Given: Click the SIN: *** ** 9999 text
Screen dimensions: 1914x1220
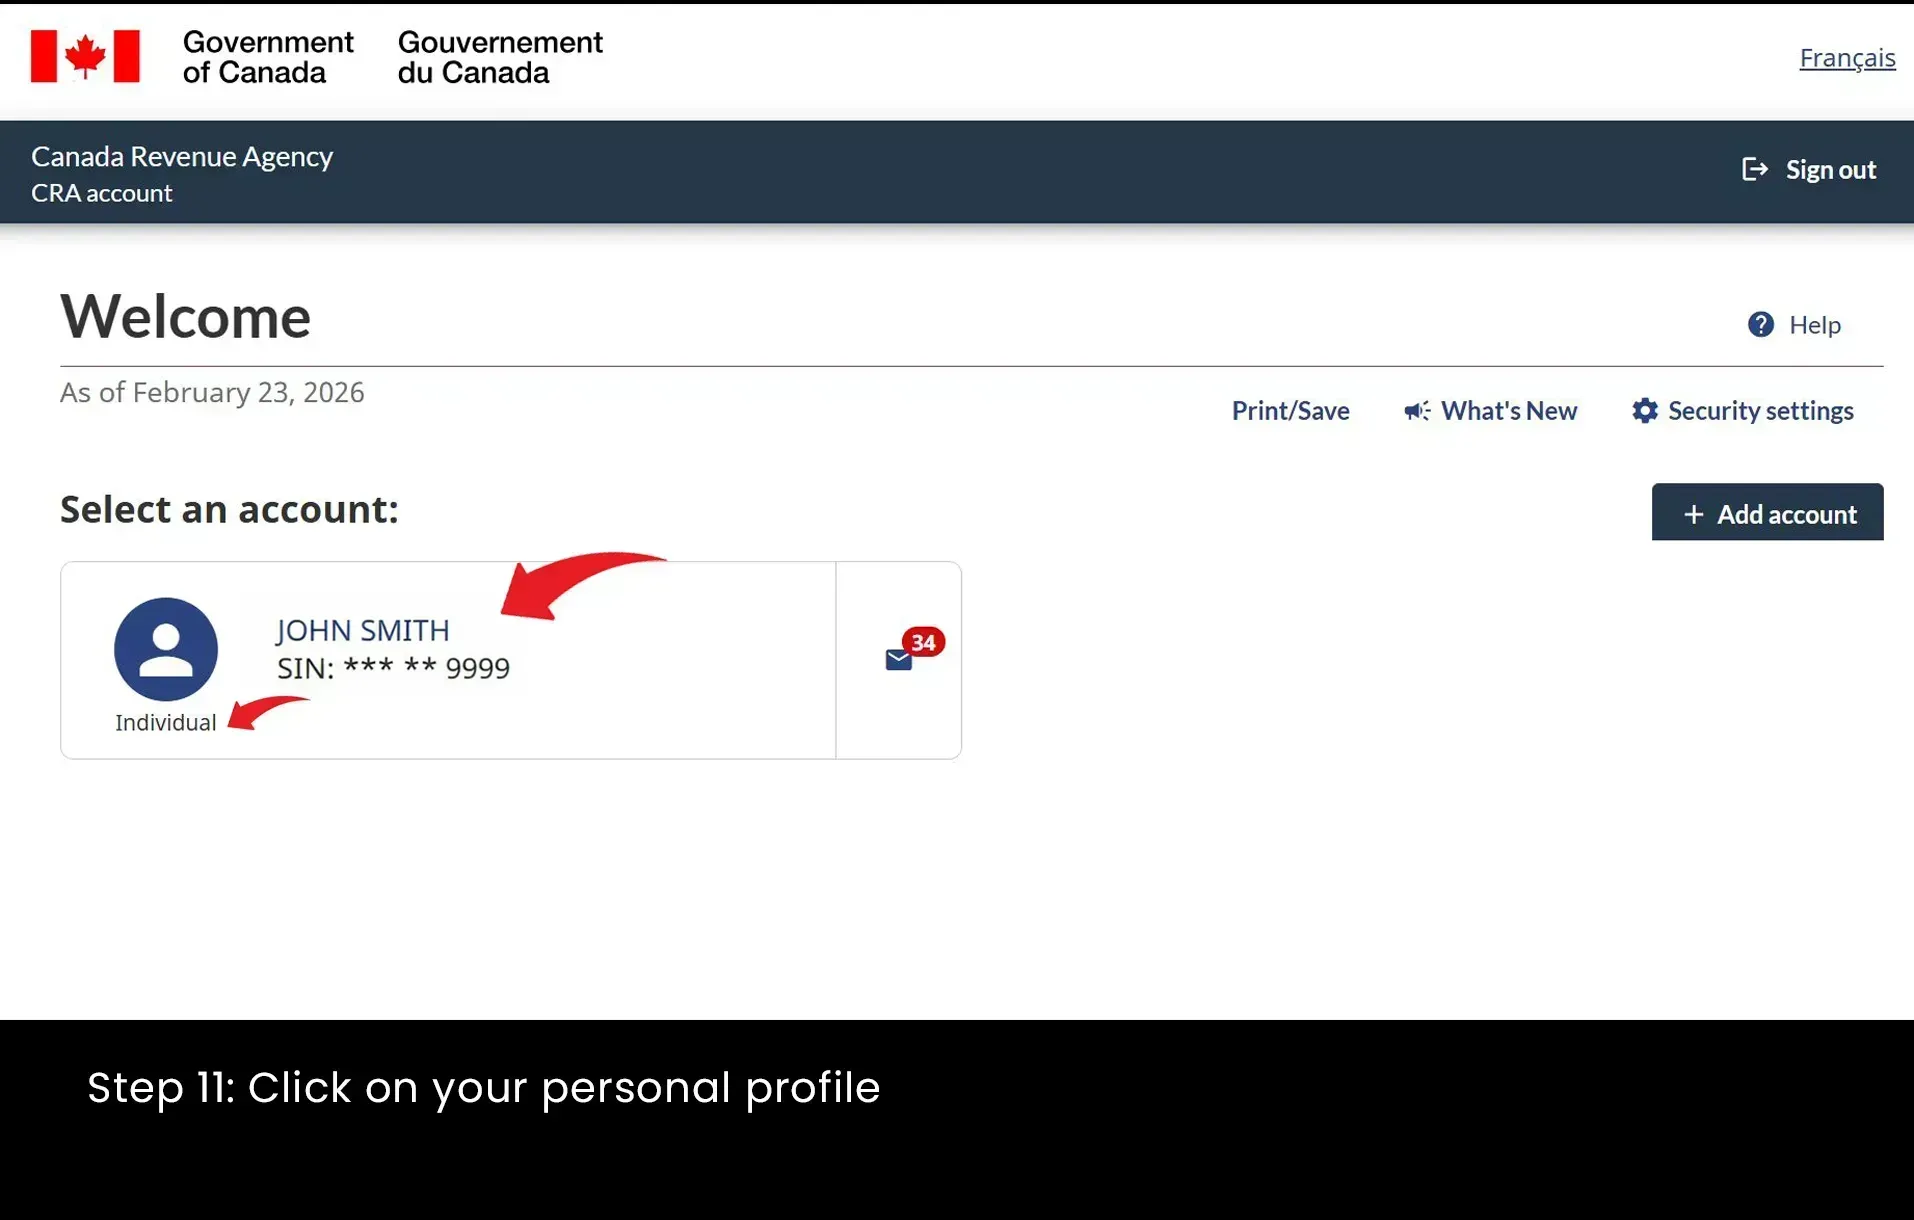Looking at the screenshot, I should pyautogui.click(x=393, y=668).
